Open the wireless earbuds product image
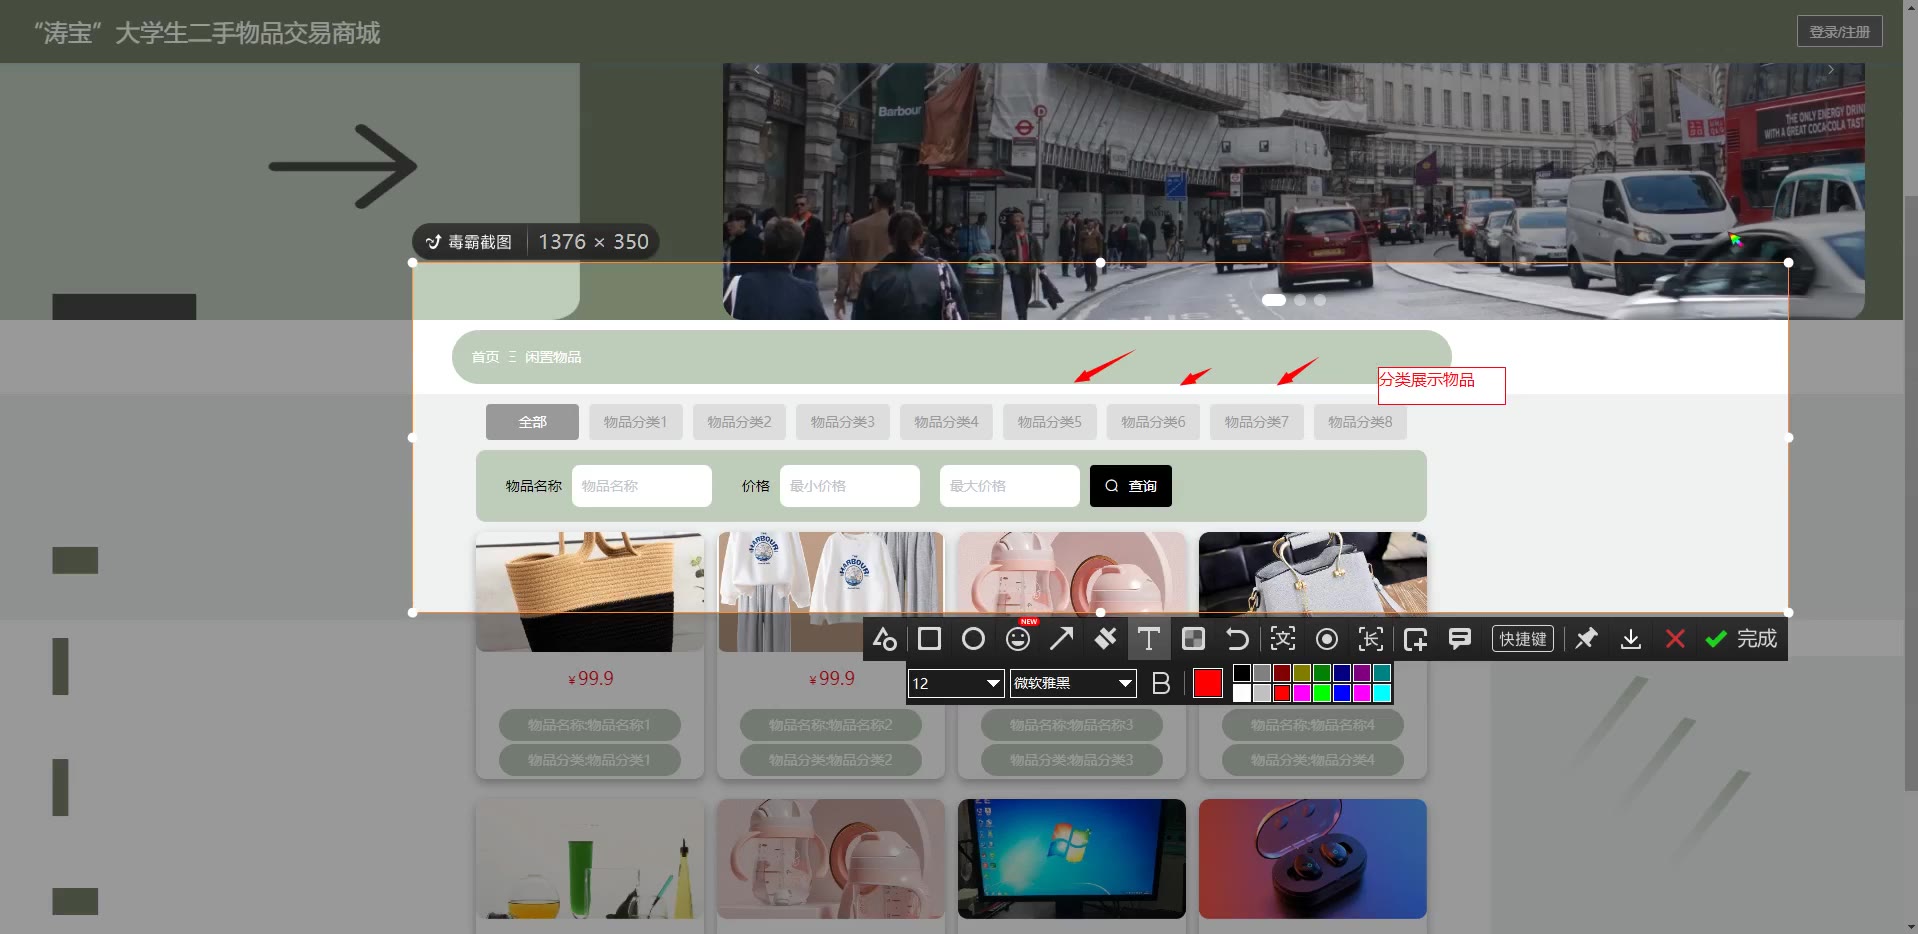Image resolution: width=1918 pixels, height=934 pixels. pos(1313,859)
